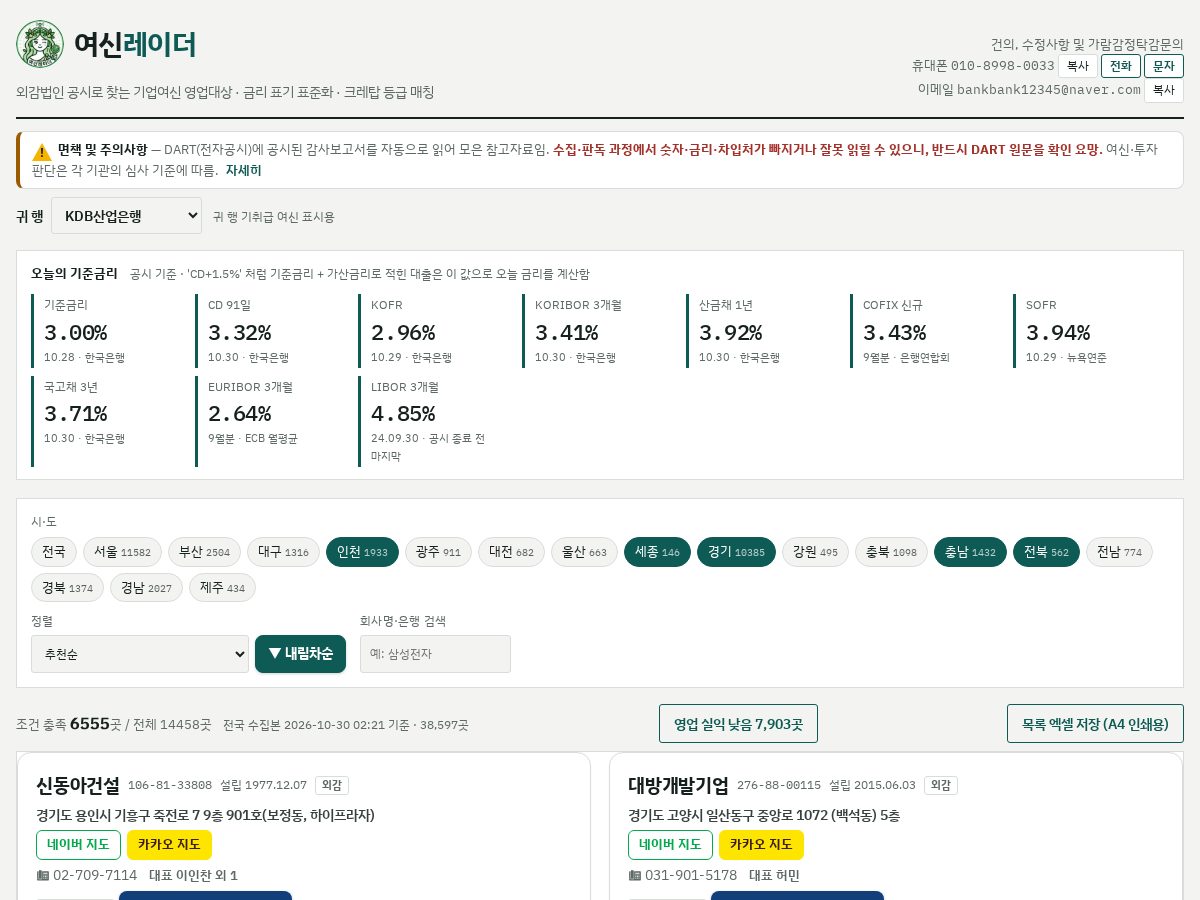Deselect the 전북 562 region chip
1200x900 pixels.
pos(1046,552)
